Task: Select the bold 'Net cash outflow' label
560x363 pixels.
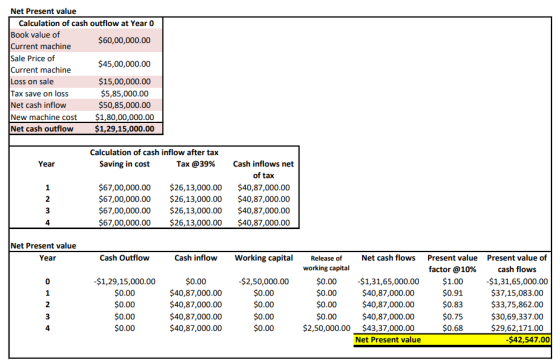Action: coord(42,129)
